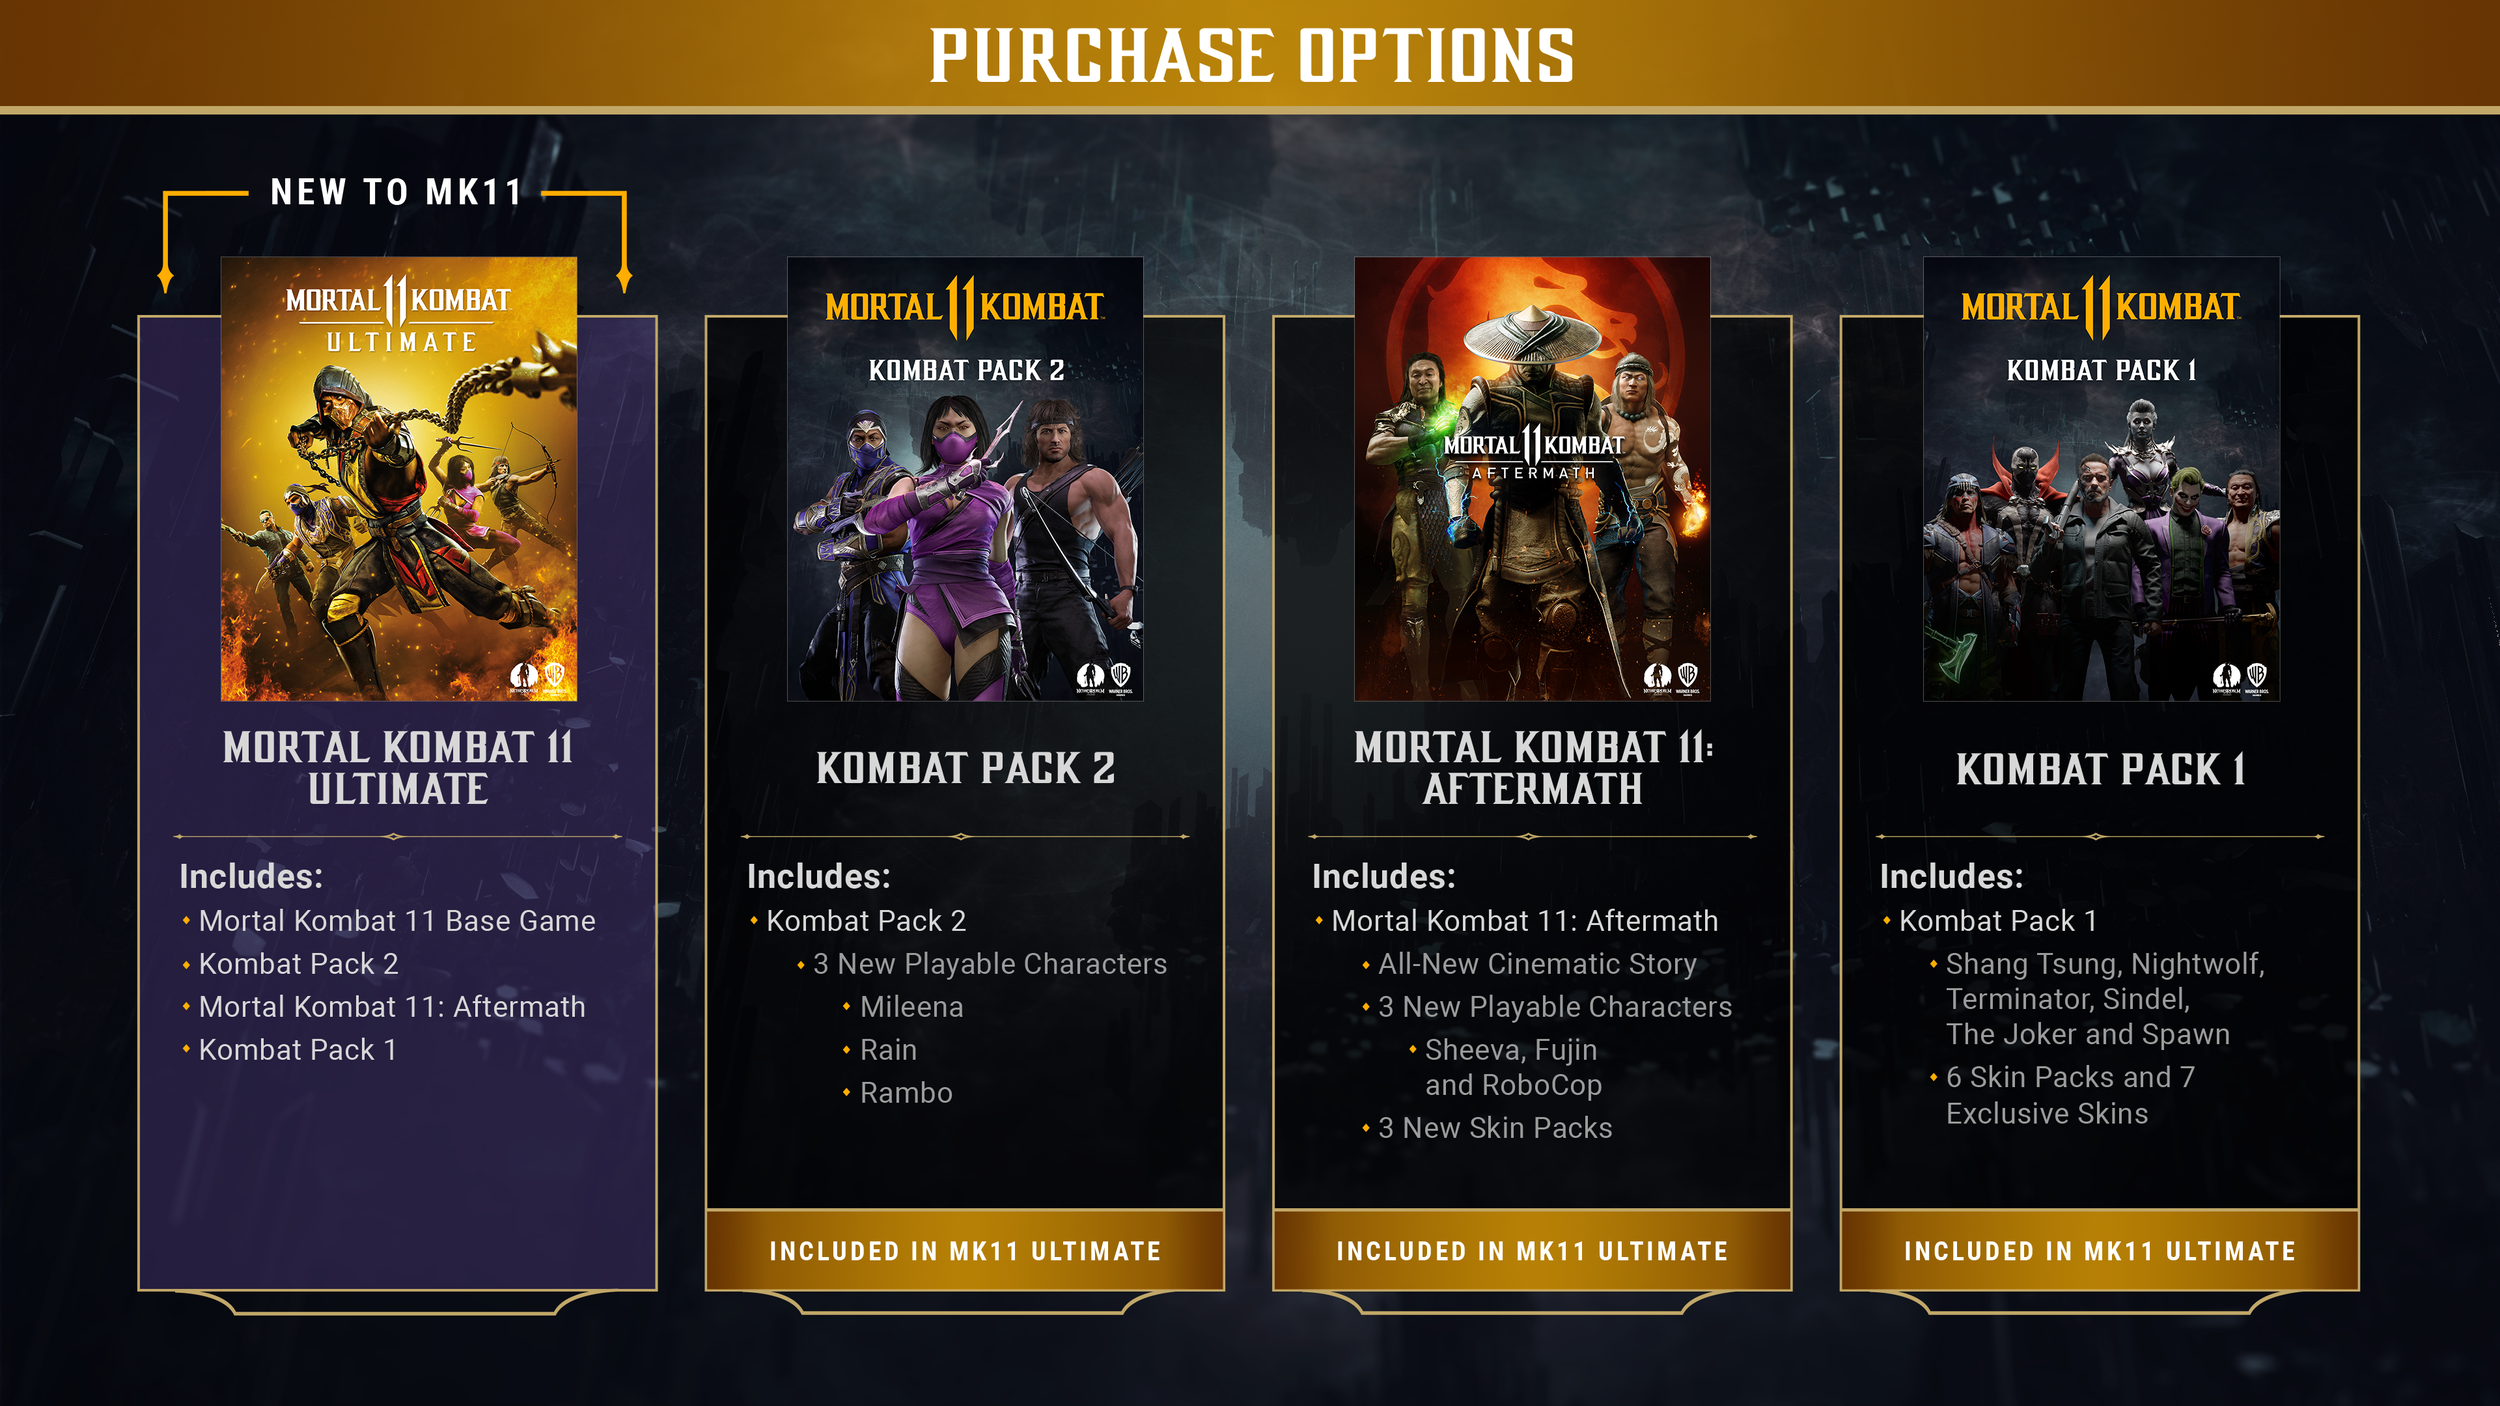Click the Mortal Kombat 11 logo on Kombat Pack 1 cover
Image resolution: width=2500 pixels, height=1406 pixels.
pyautogui.click(x=2101, y=307)
